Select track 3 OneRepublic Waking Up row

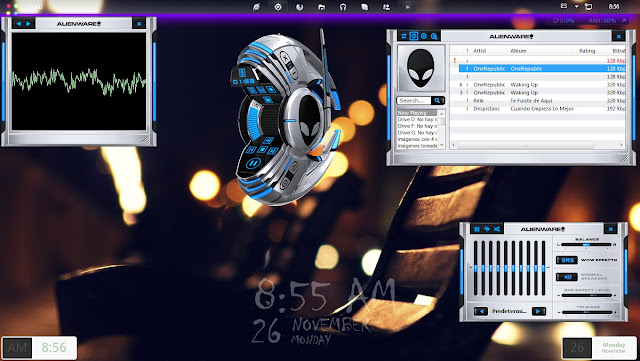[542, 93]
